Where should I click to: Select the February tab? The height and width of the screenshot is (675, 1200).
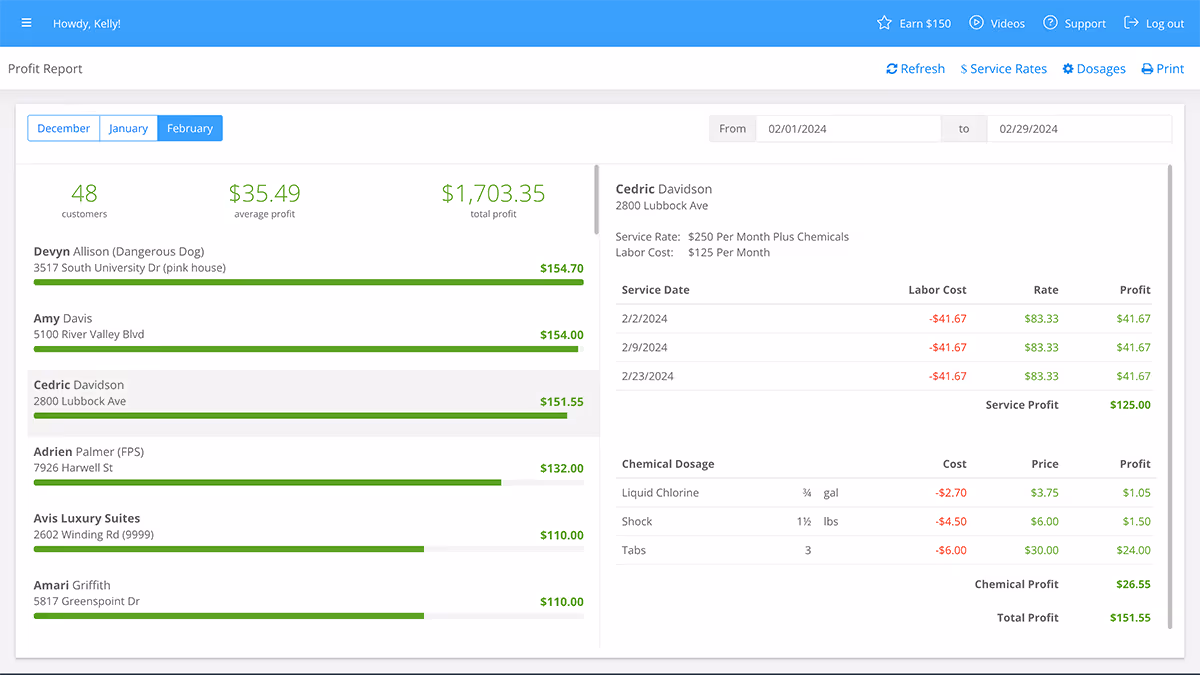190,128
